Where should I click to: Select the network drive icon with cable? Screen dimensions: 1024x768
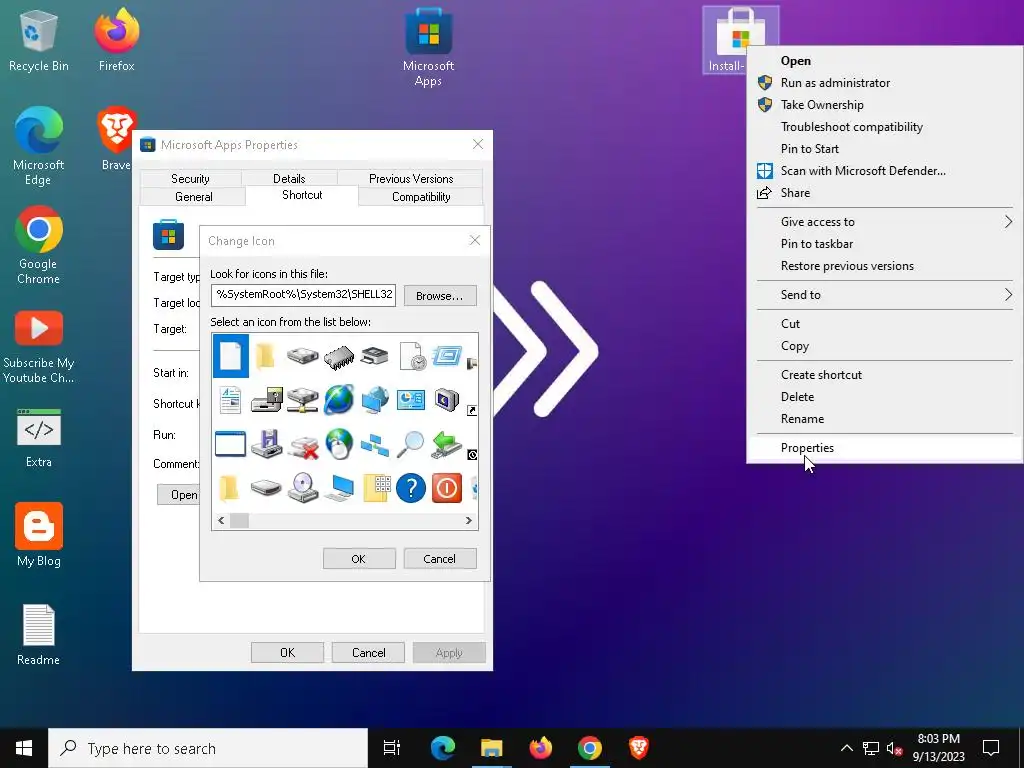point(302,400)
